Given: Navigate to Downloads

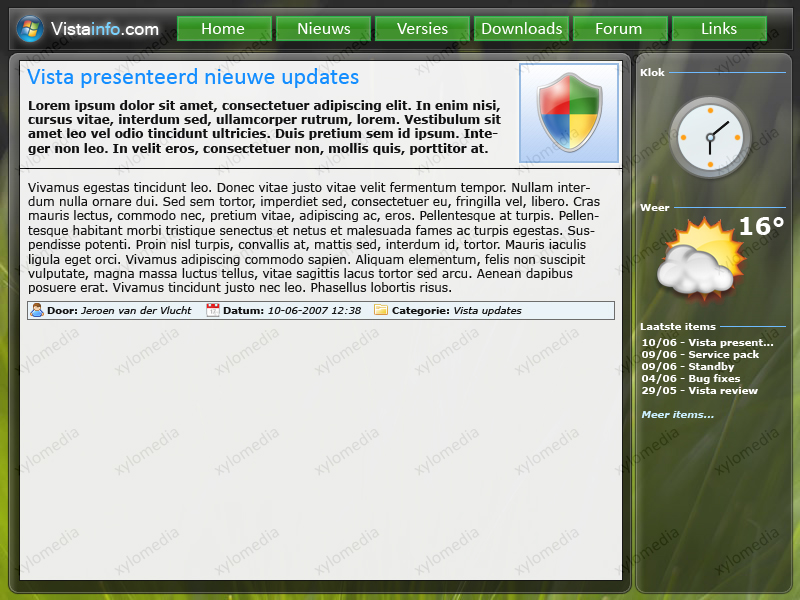Looking at the screenshot, I should (521, 29).
